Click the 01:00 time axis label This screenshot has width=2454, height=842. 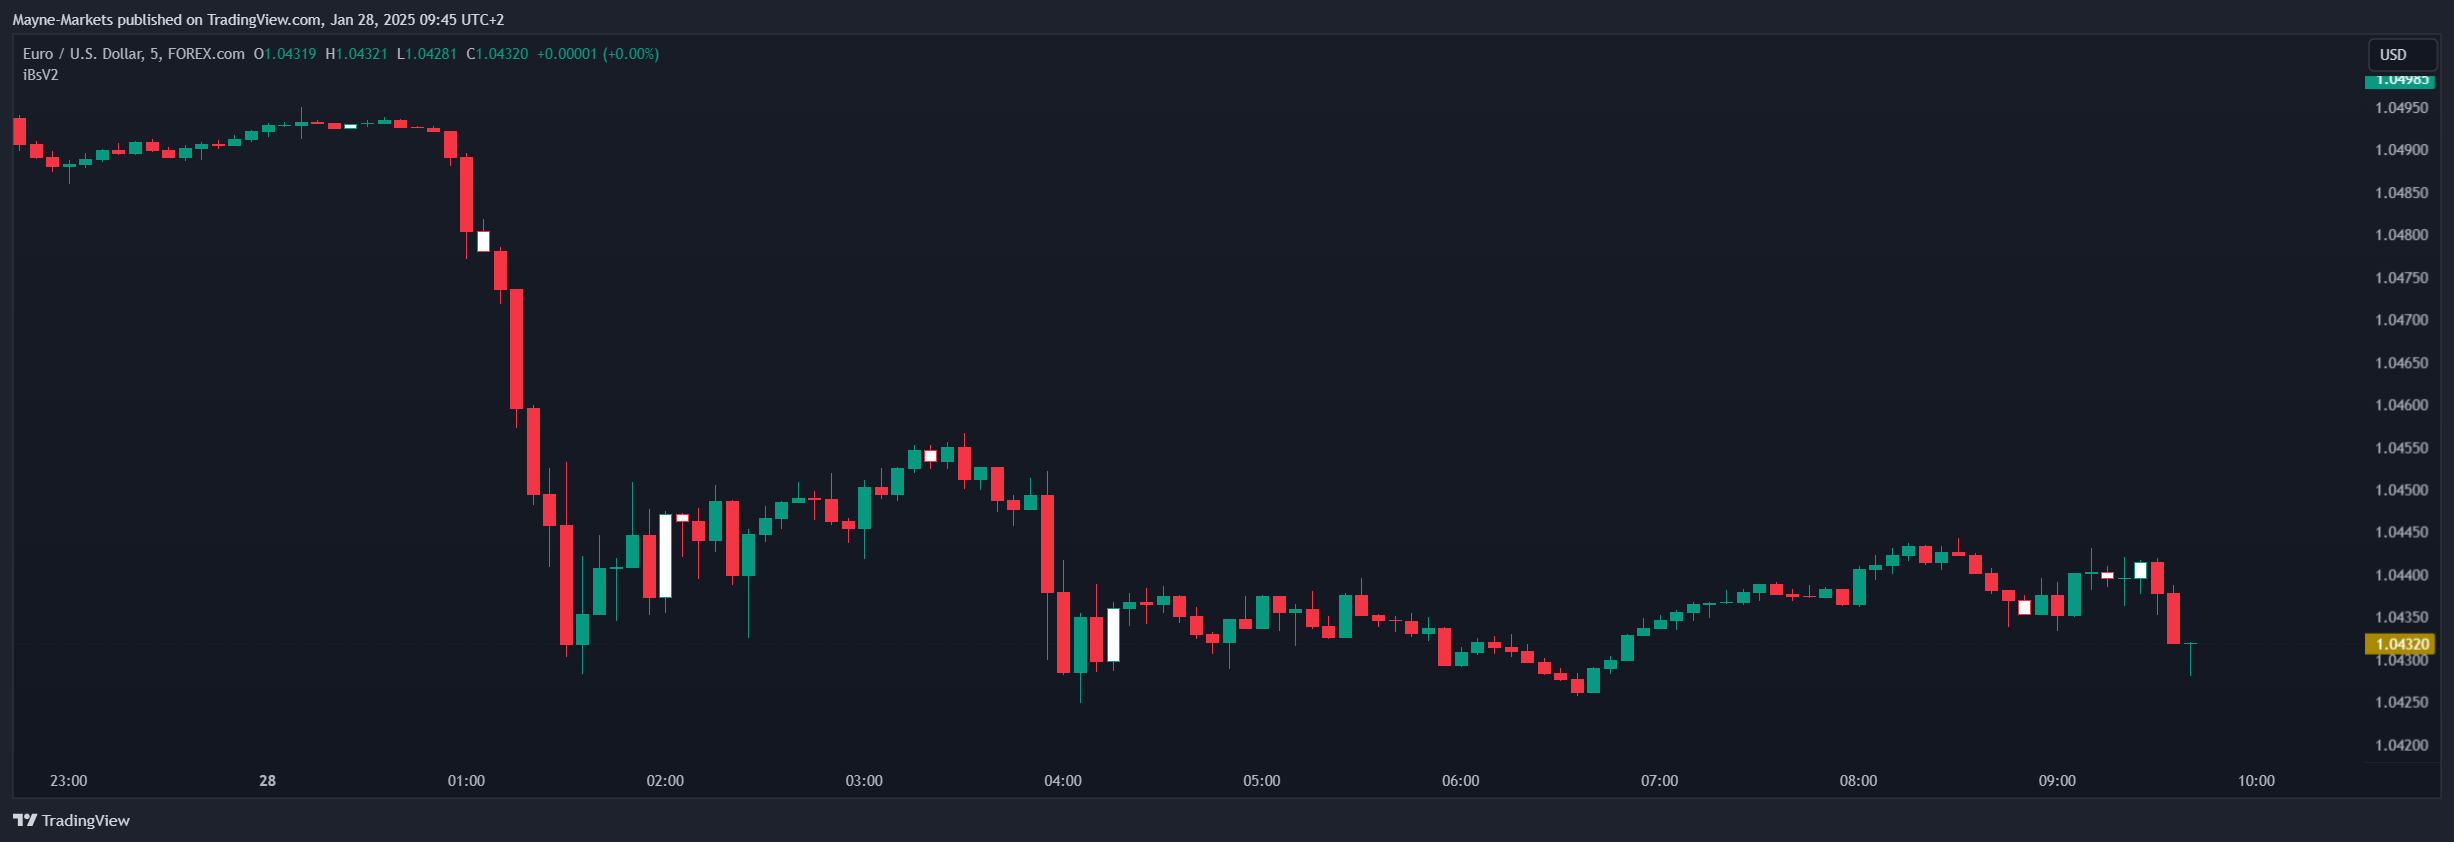click(x=466, y=781)
